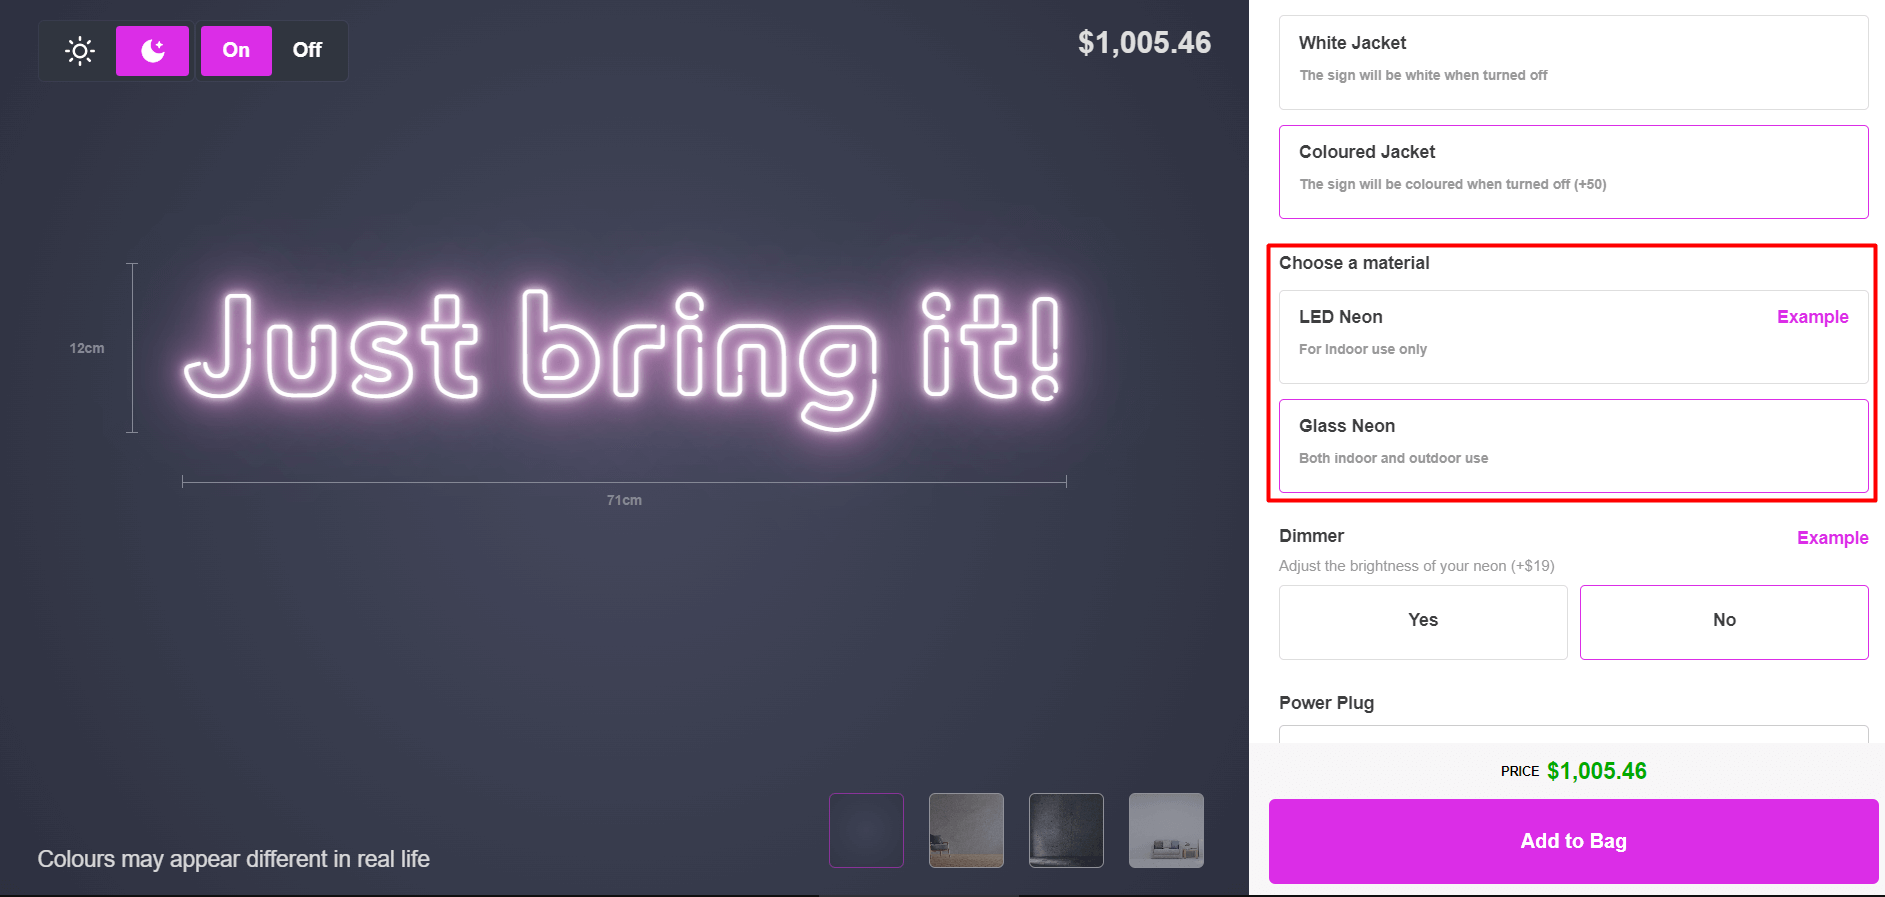
Task: Choose the sofa living room thumbnail
Action: (x=1166, y=830)
